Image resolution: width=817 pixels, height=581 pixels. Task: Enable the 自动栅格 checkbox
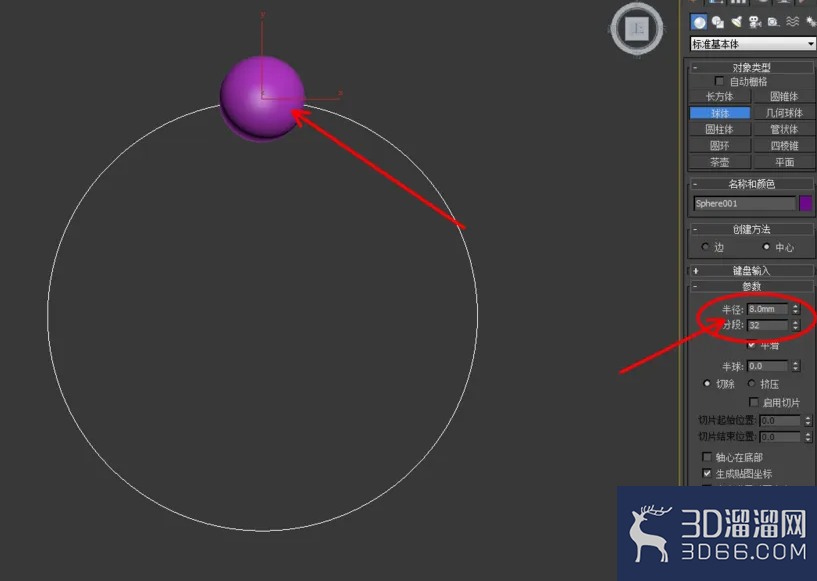719,81
